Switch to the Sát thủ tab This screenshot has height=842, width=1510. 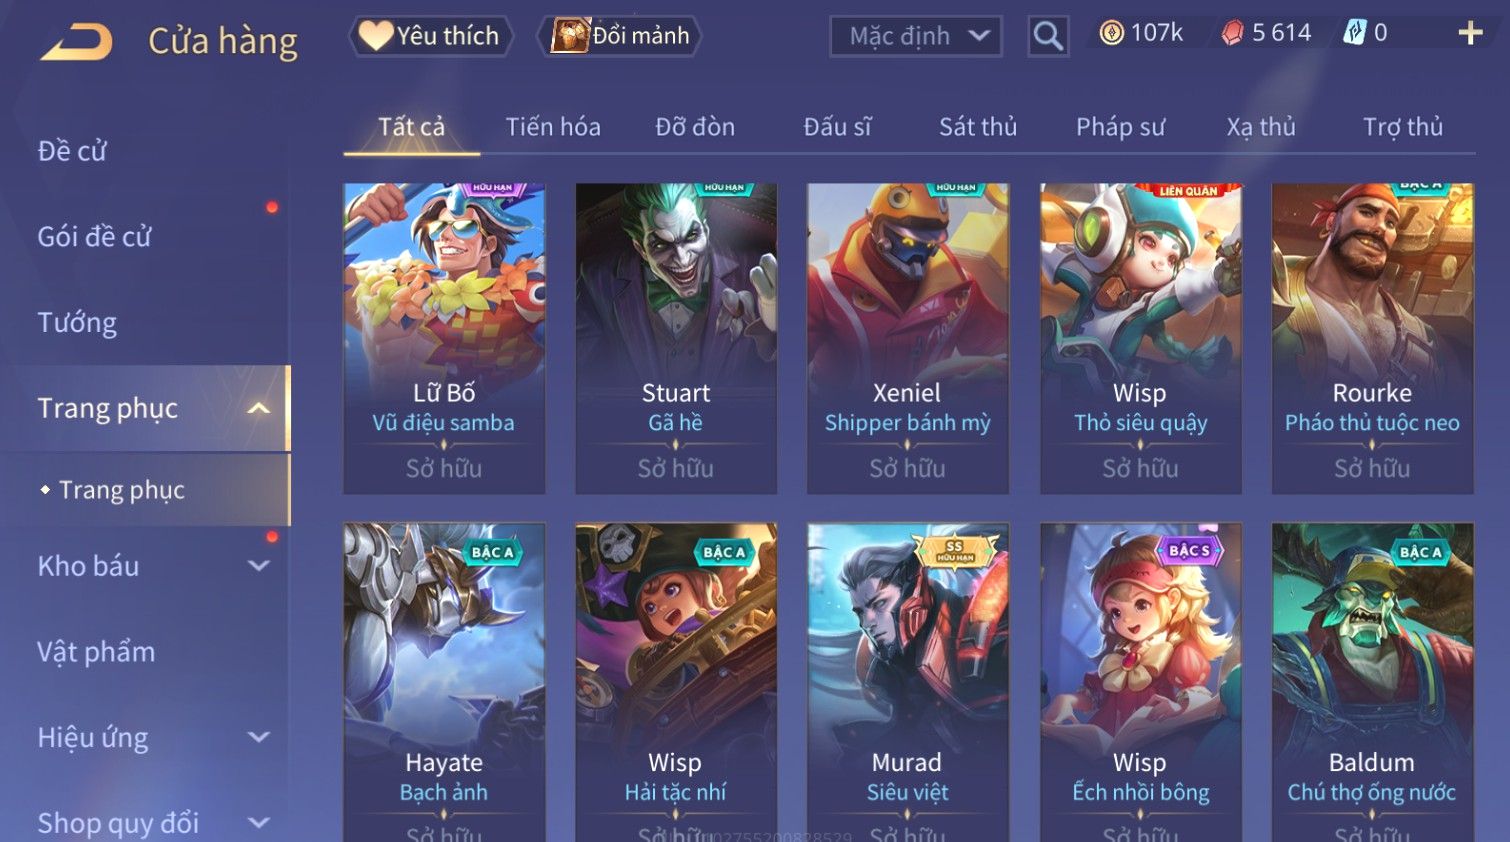coord(977,127)
